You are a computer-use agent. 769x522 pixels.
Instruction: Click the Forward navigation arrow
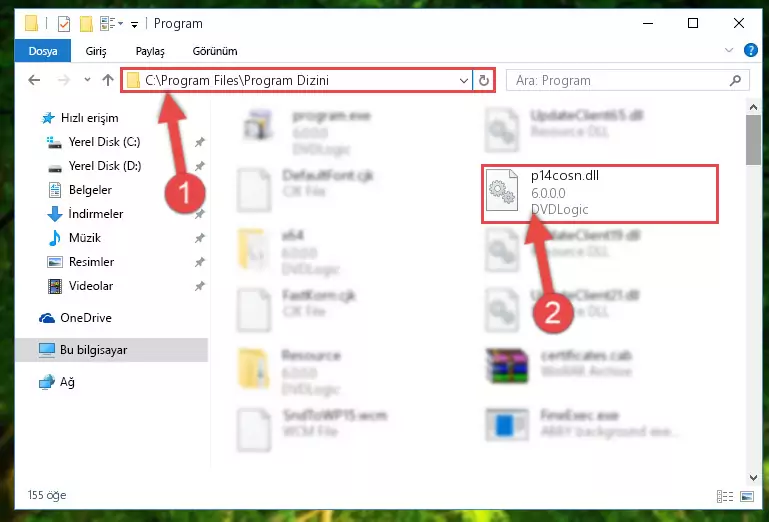click(64, 80)
